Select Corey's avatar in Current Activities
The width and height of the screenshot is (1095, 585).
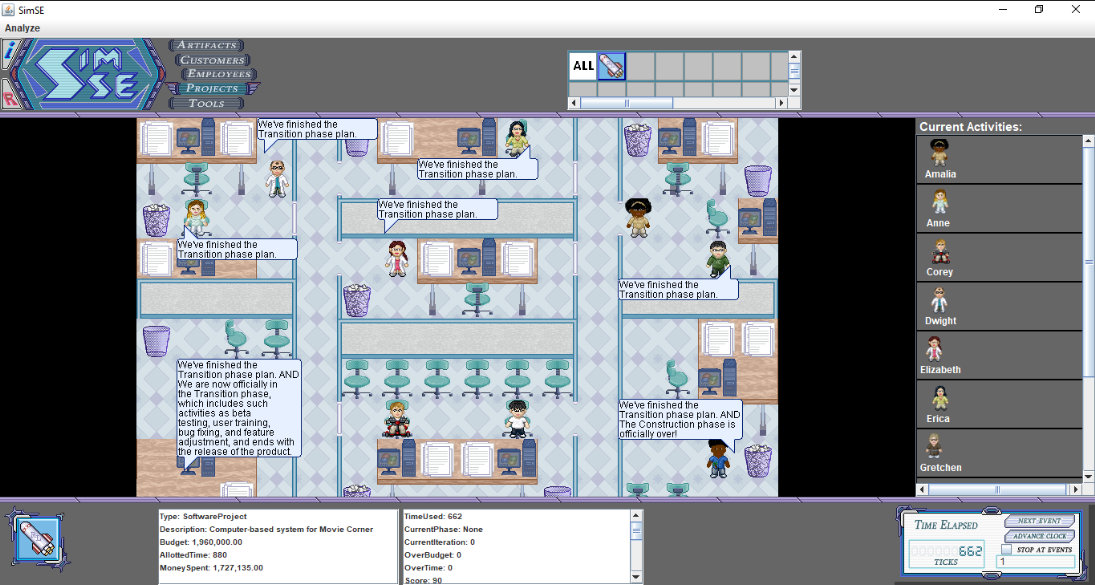tap(939, 251)
